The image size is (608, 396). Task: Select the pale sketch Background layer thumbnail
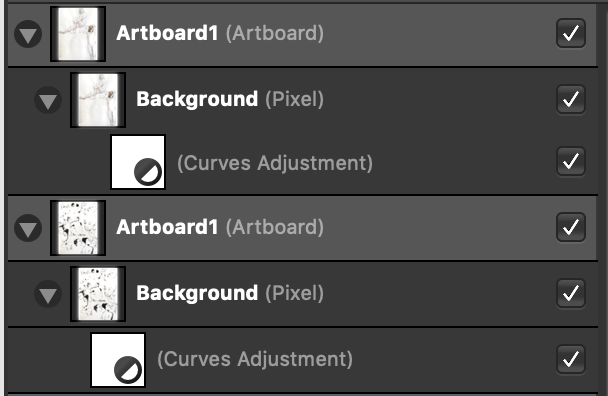click(x=98, y=100)
